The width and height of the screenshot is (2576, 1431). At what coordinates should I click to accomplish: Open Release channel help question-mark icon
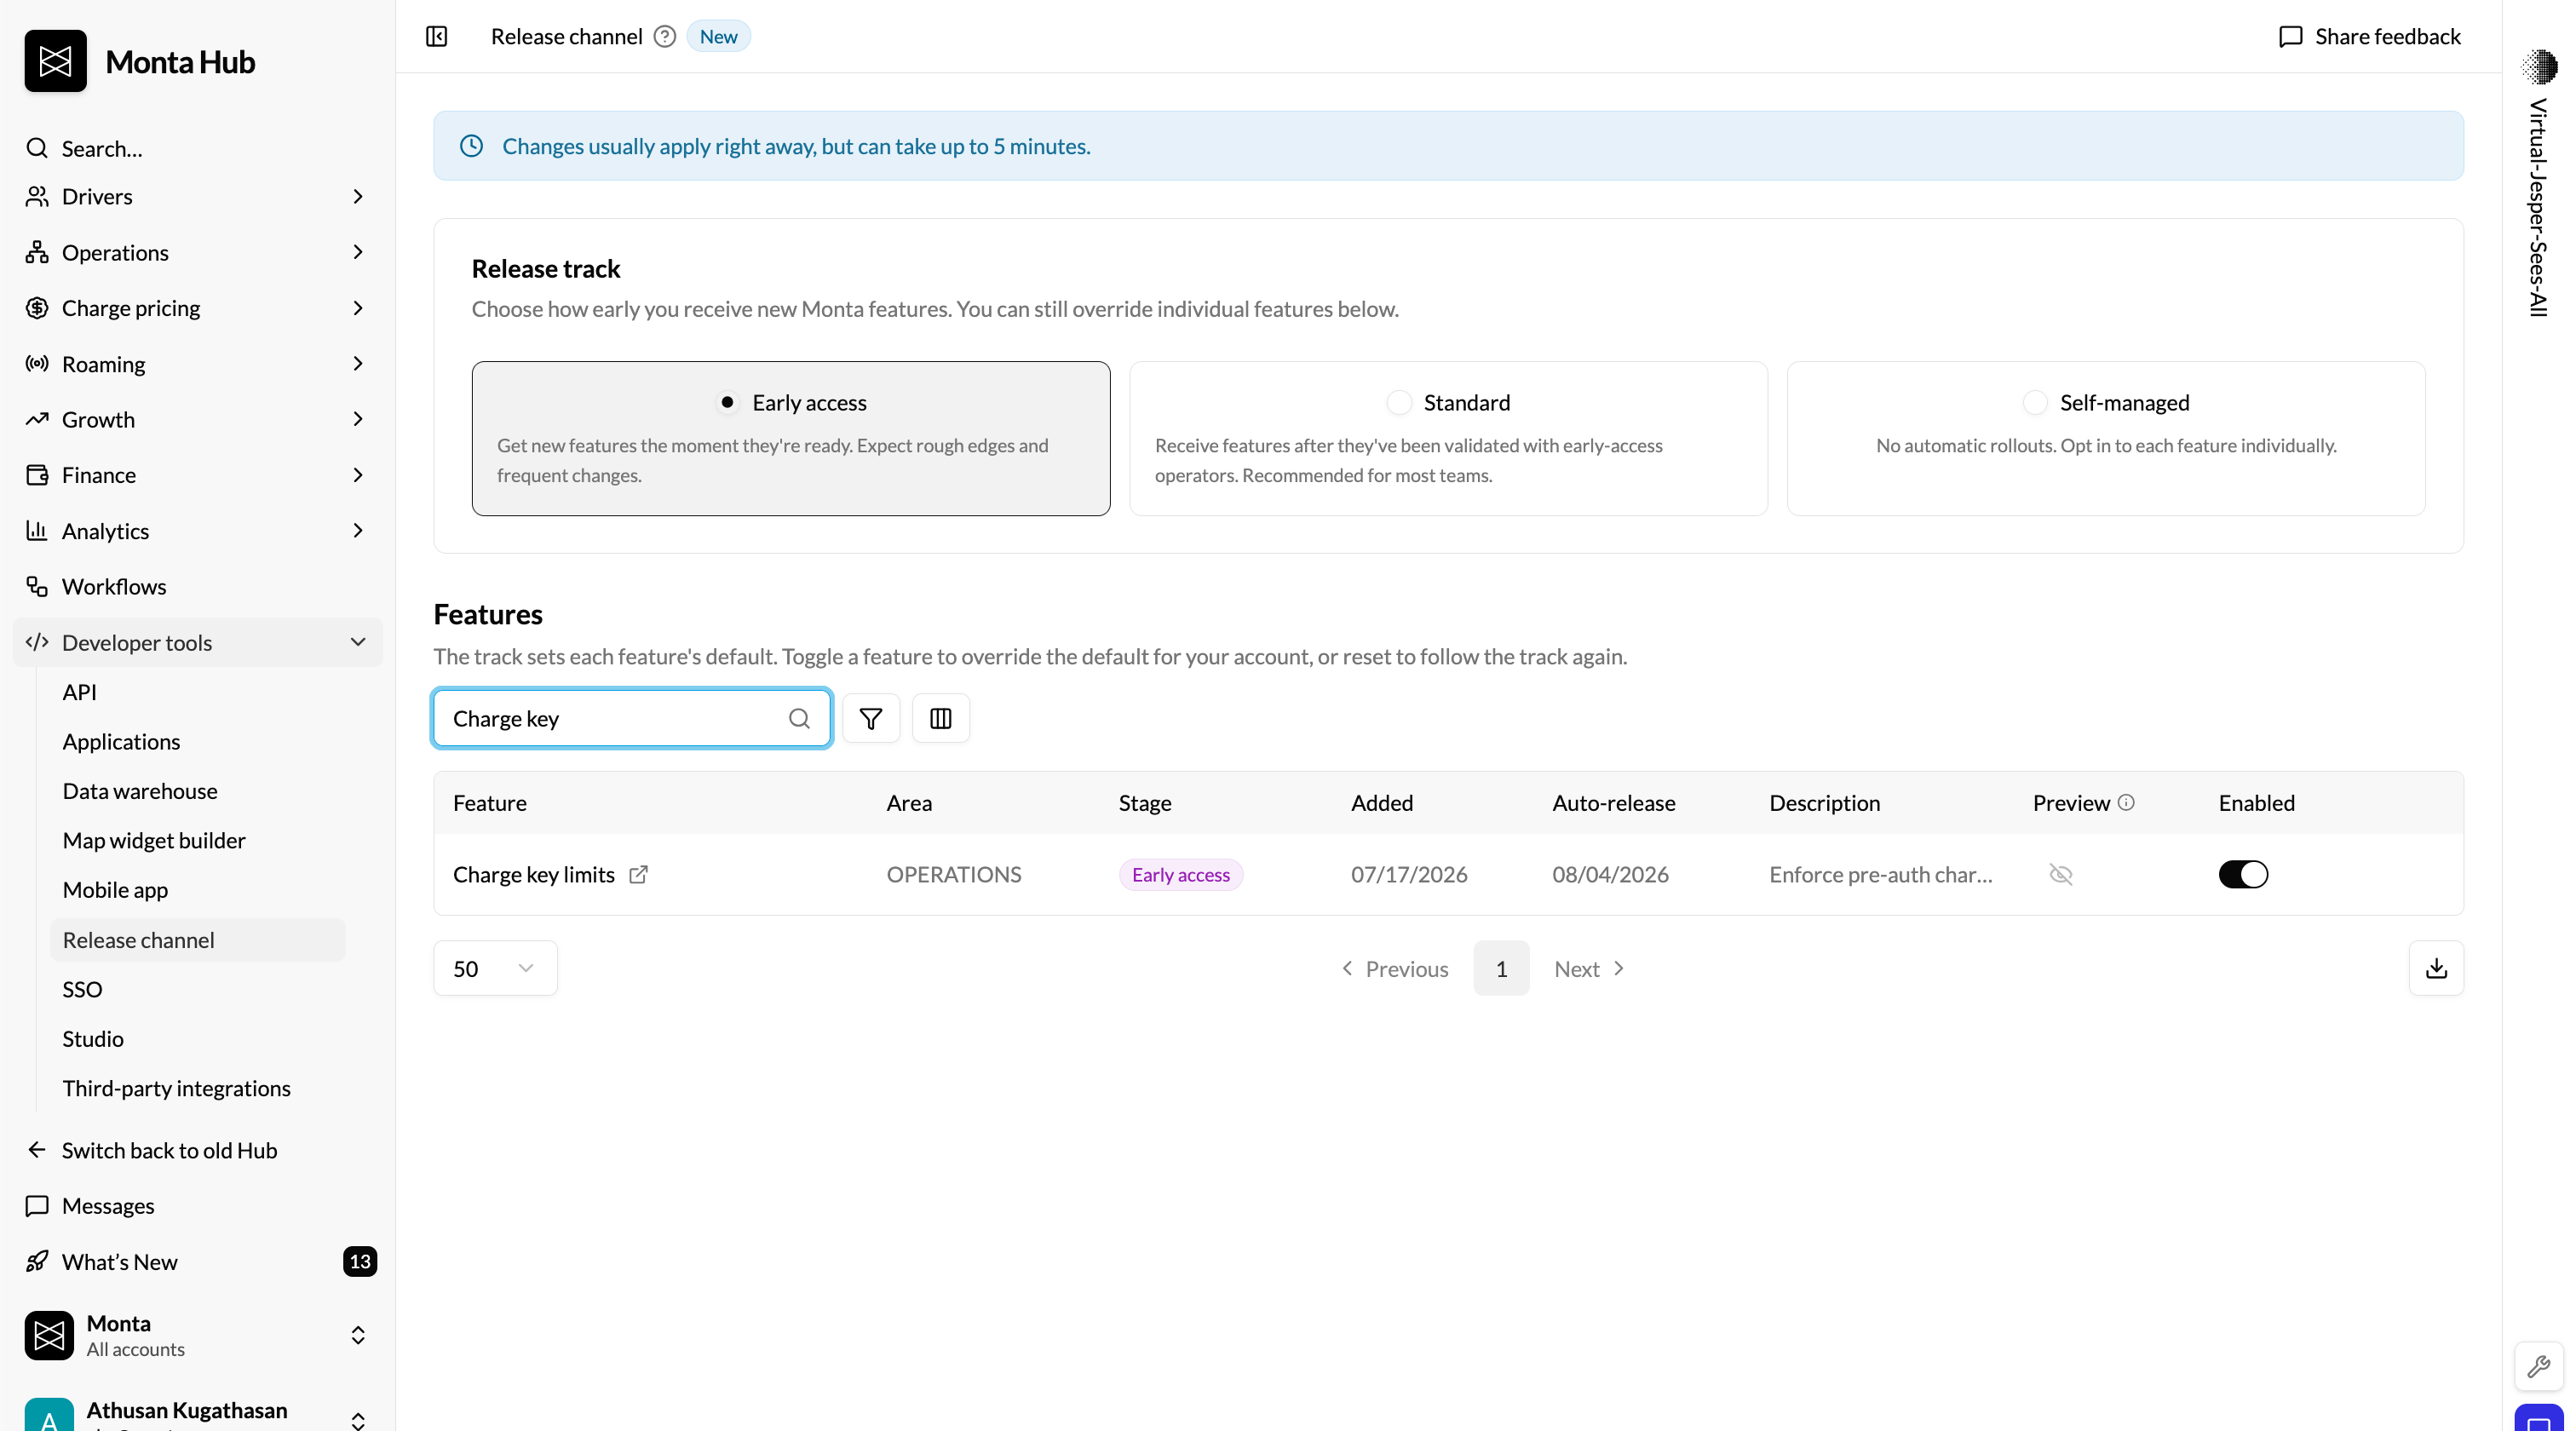(x=665, y=37)
